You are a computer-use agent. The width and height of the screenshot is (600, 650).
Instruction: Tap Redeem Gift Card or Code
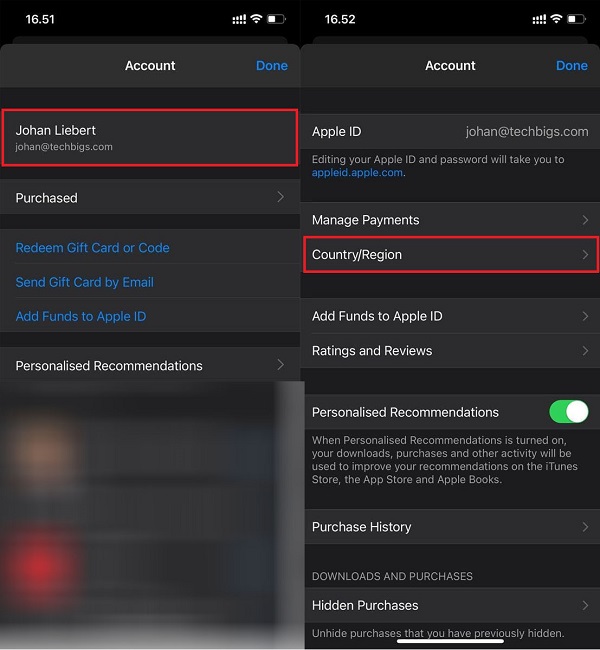point(92,248)
